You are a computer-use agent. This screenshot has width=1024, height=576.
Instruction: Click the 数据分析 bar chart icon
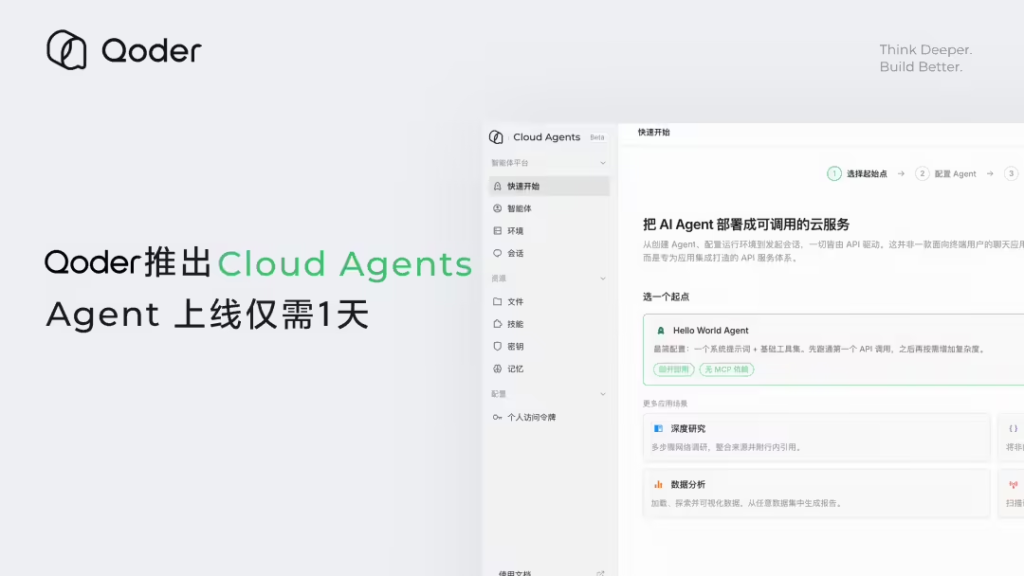(x=658, y=485)
